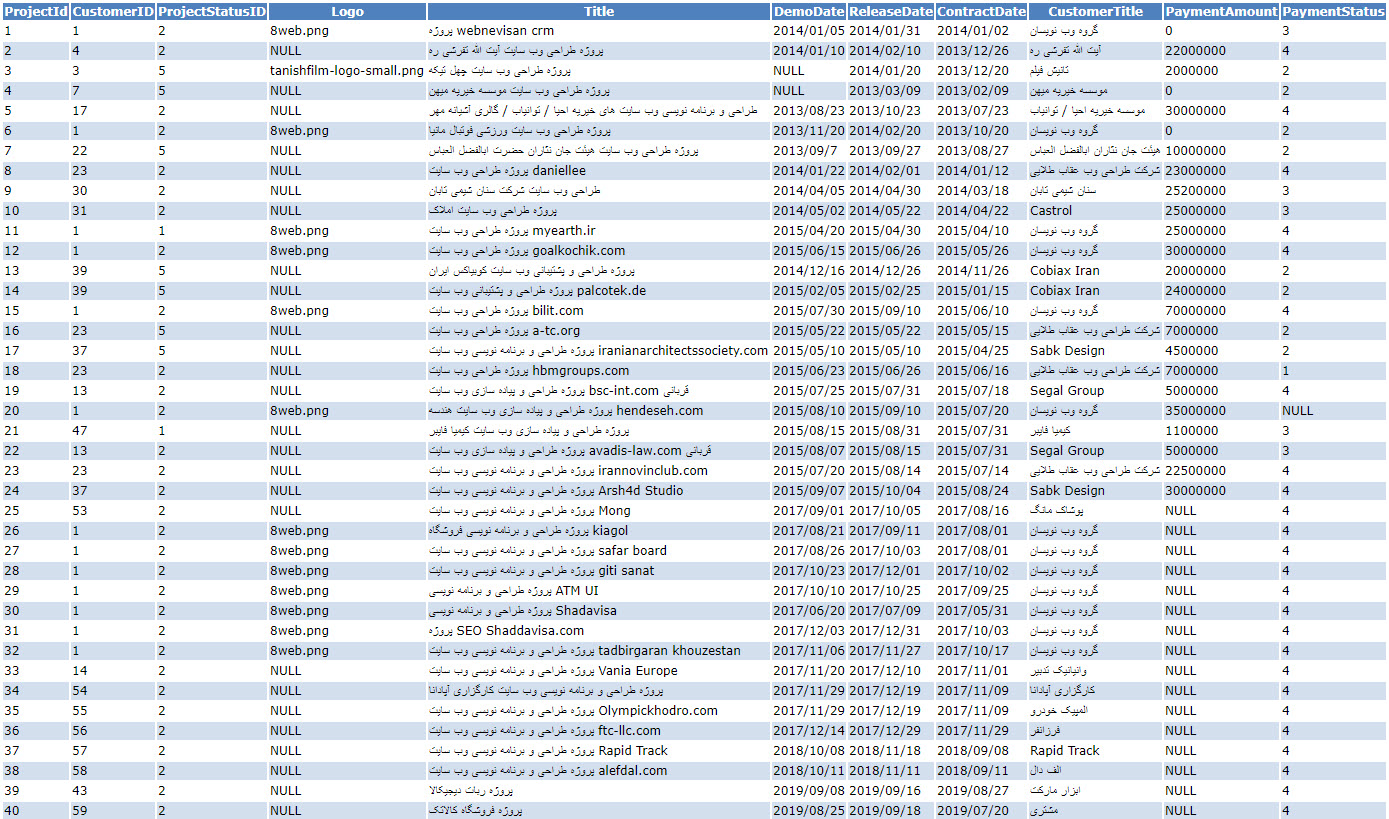The width and height of the screenshot is (1389, 819).
Task: Select the Castrol customer title cell
Action: point(1051,211)
